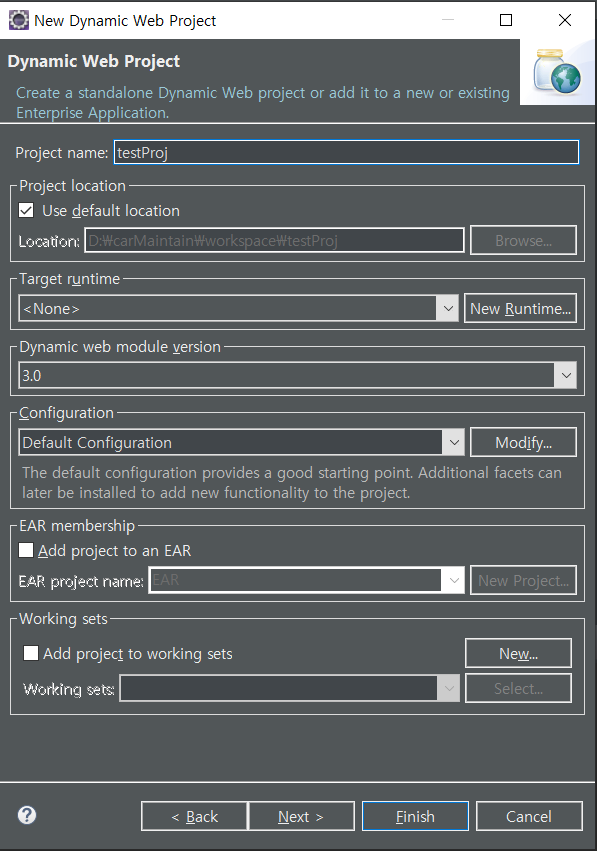Close the dialog with the X icon

565,20
